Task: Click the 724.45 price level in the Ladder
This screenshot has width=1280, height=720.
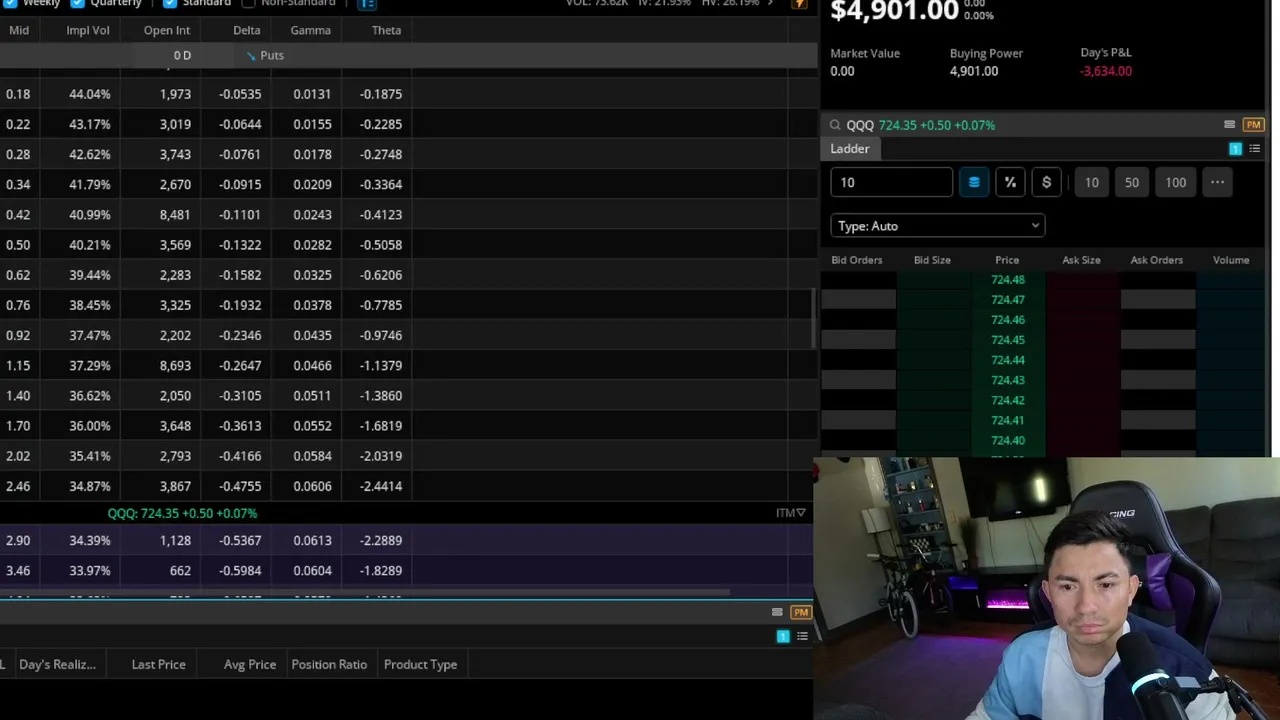Action: 1008,340
